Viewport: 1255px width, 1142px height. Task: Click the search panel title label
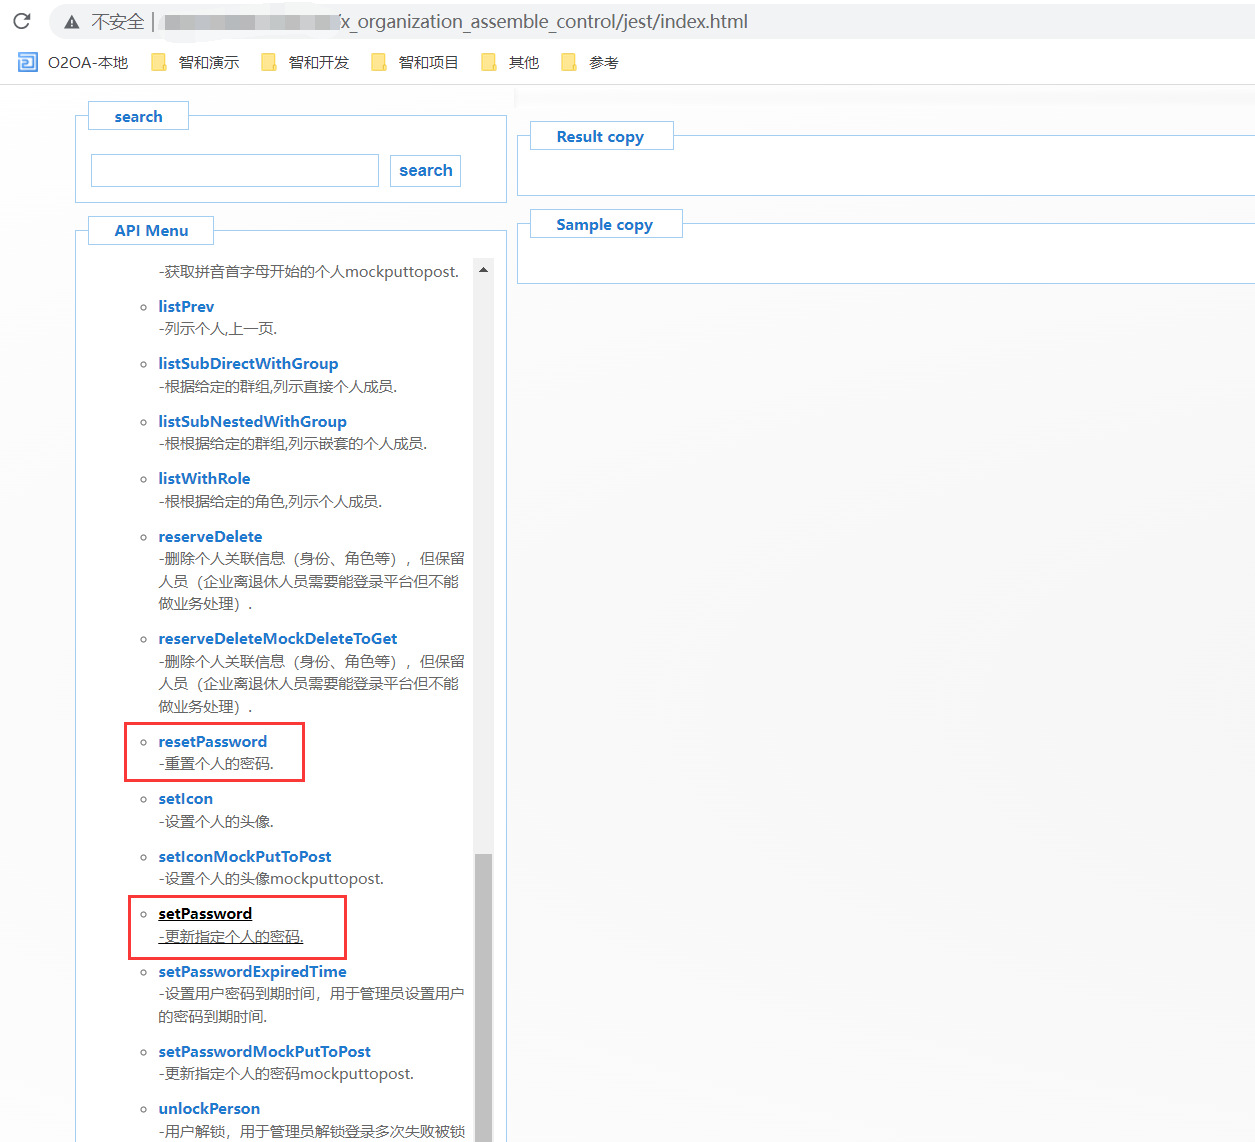click(138, 116)
